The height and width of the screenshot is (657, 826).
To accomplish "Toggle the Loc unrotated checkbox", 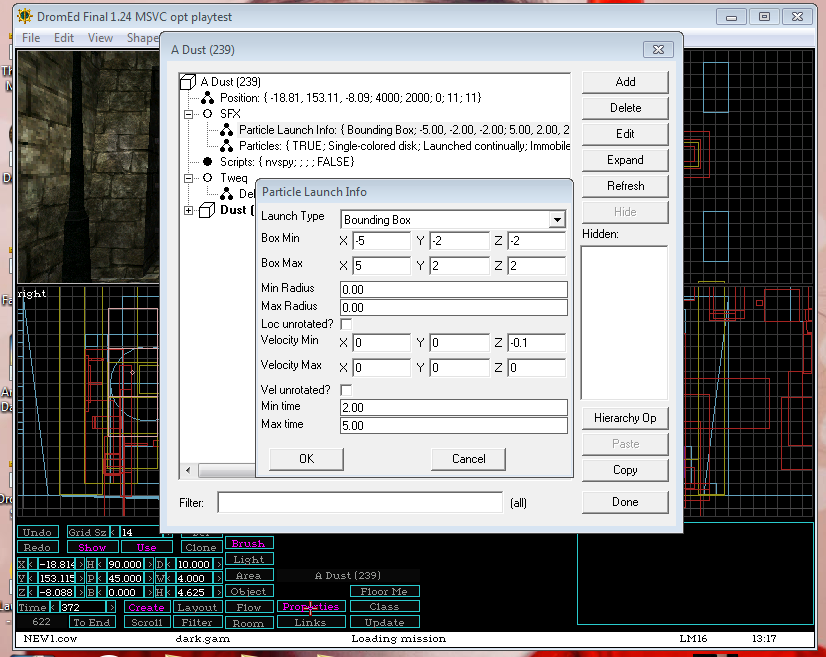I will [346, 325].
